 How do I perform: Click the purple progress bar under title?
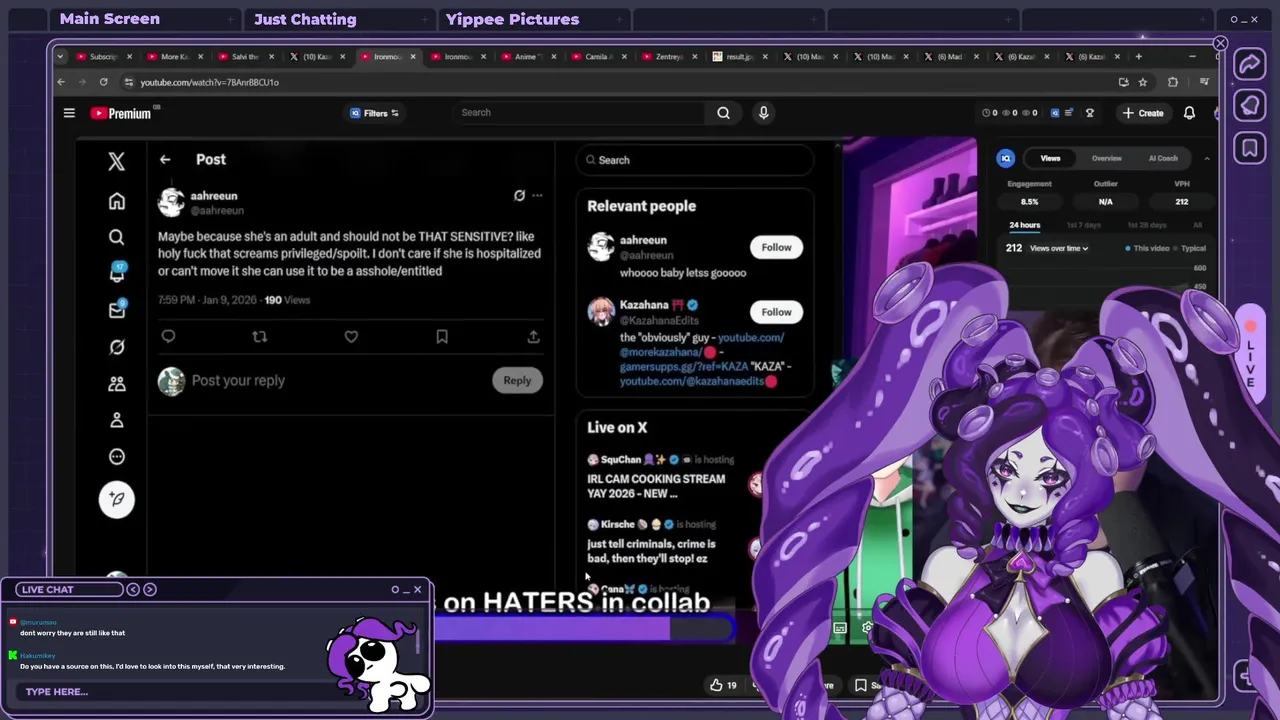pos(585,629)
